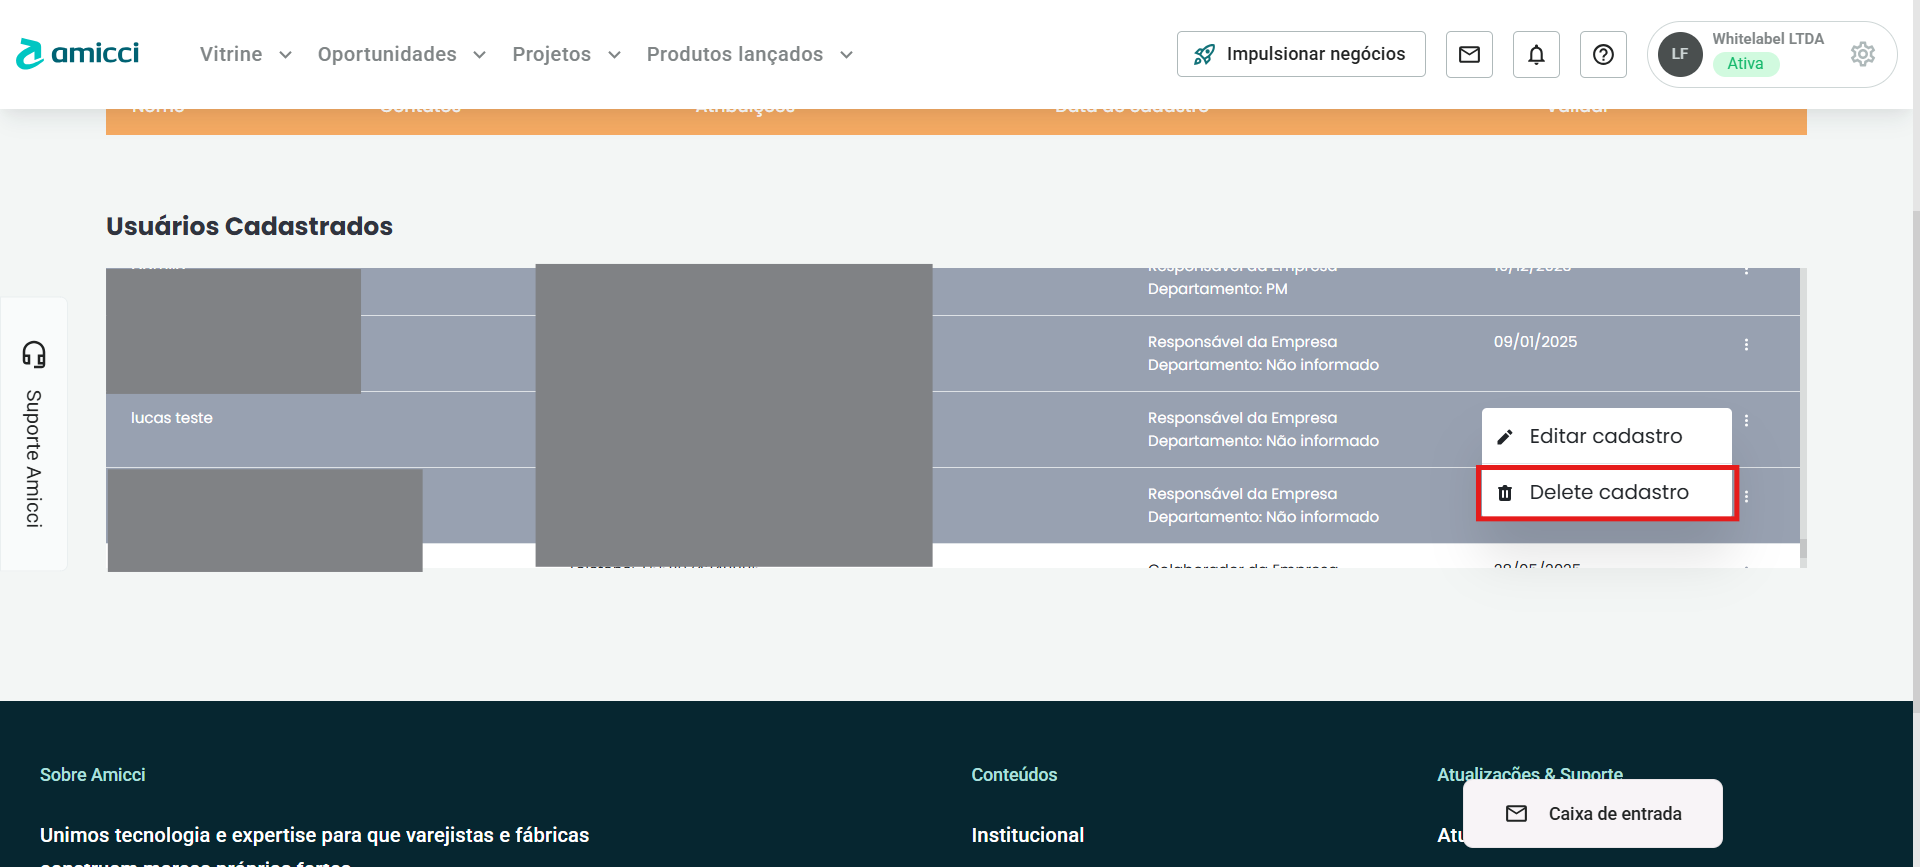Open settings gear icon
This screenshot has width=1920, height=867.
[1862, 54]
